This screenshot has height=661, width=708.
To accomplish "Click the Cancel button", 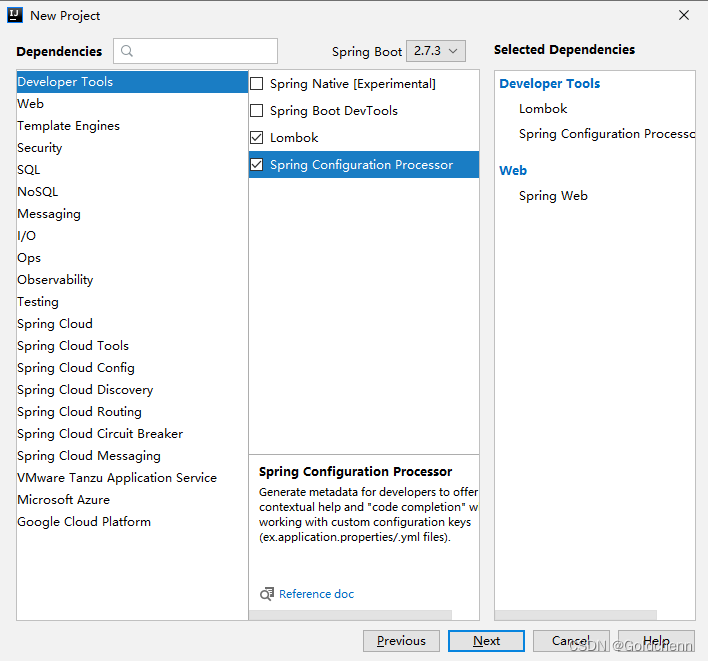I will pyautogui.click(x=571, y=641).
